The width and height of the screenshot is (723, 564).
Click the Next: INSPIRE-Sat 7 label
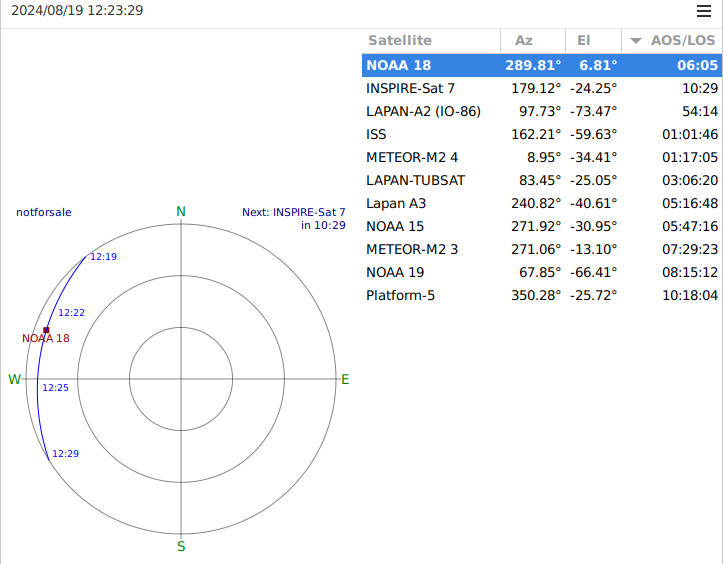294,212
